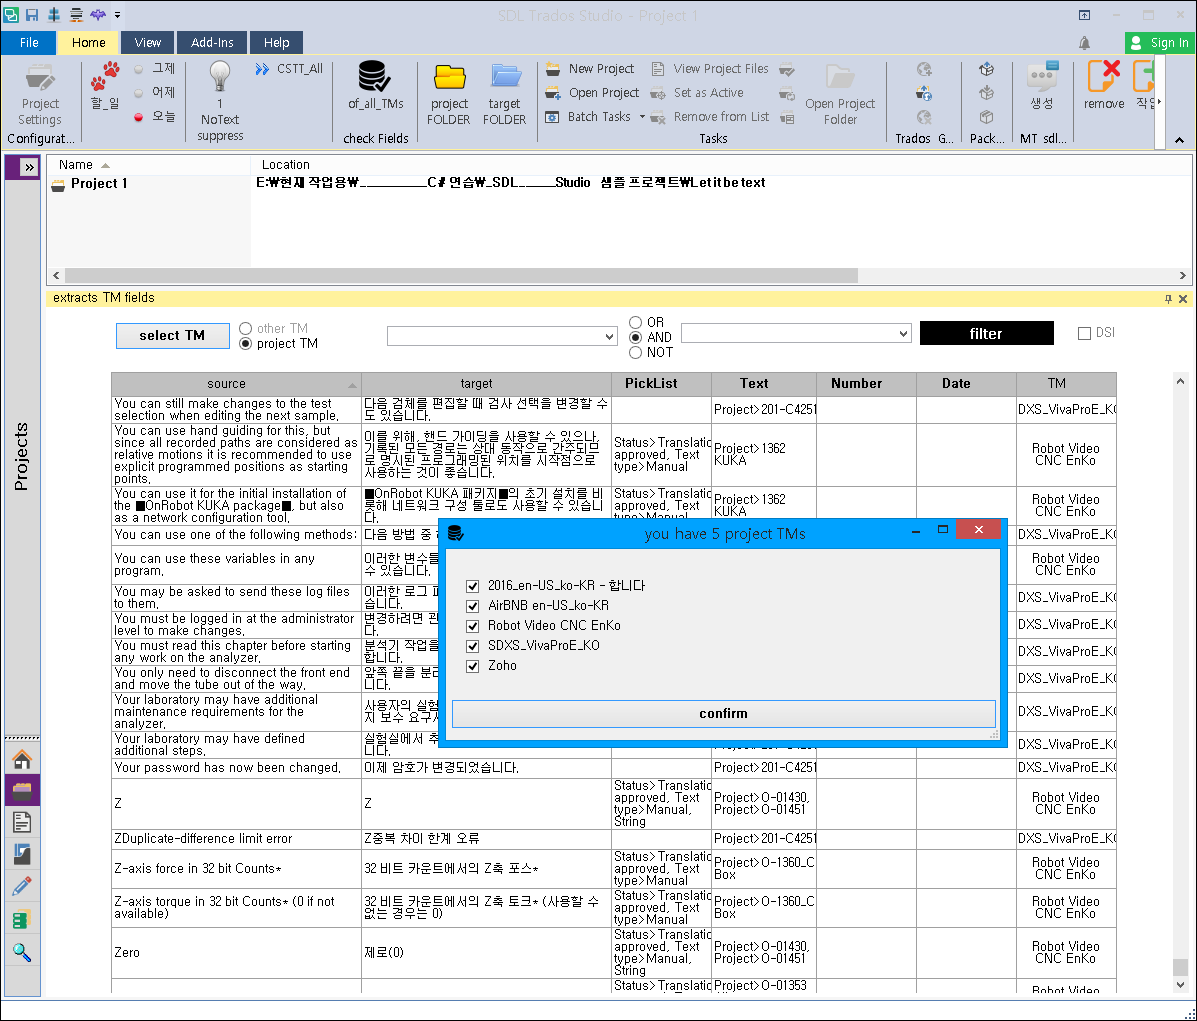The image size is (1197, 1021).
Task: Click the NoText suppress light bulb icon
Action: 219,78
